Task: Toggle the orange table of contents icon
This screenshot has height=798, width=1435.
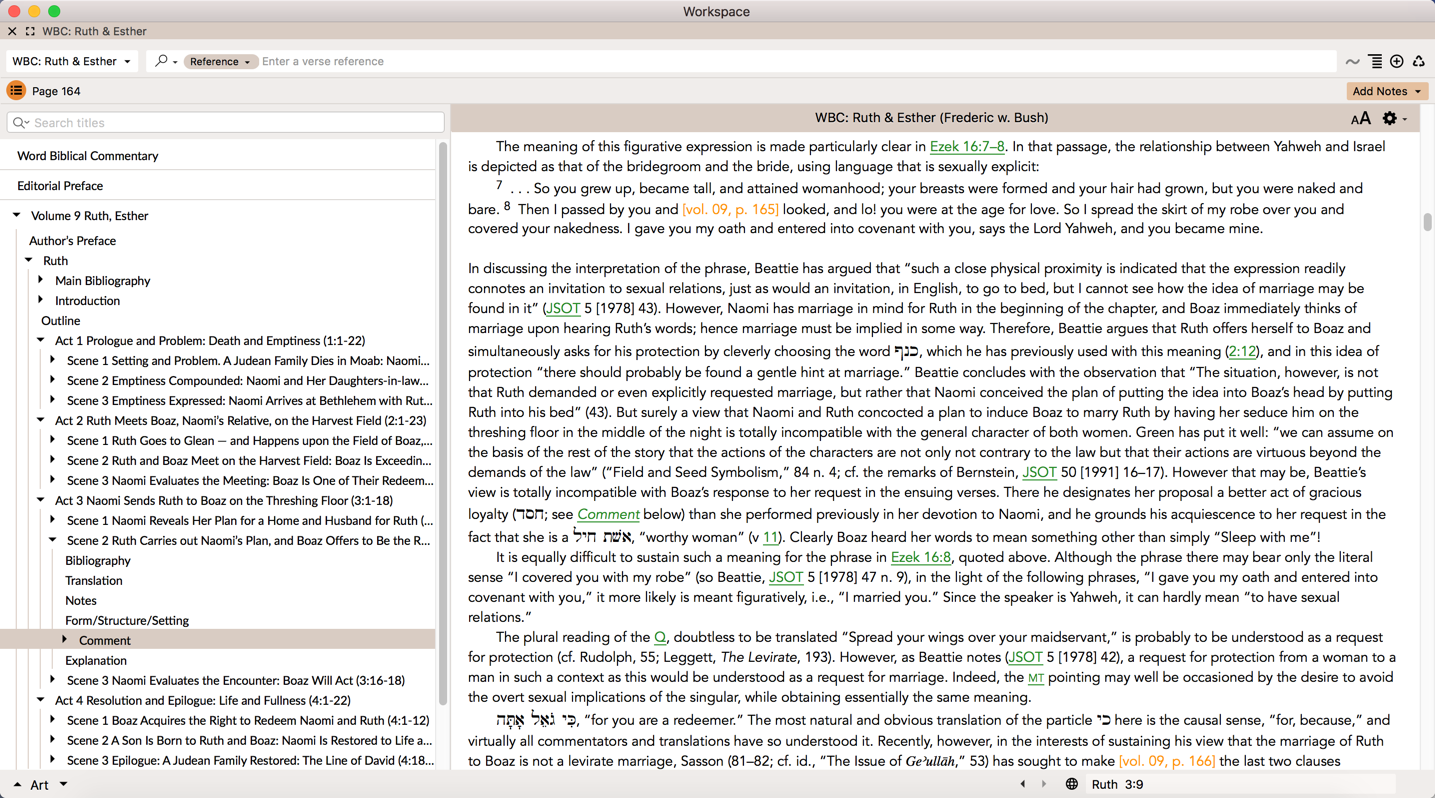Action: 16,91
